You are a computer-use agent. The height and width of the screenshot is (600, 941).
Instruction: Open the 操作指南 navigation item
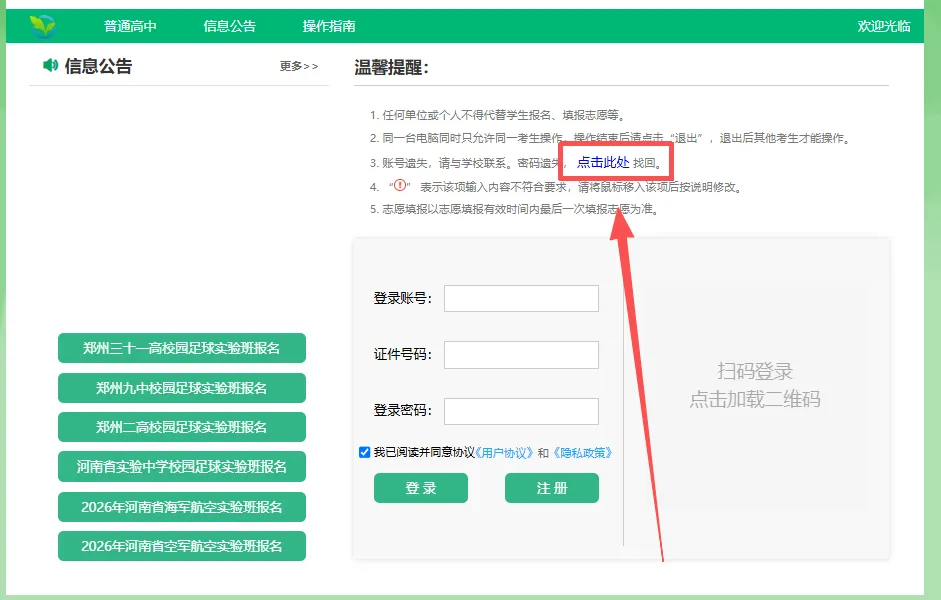(329, 26)
